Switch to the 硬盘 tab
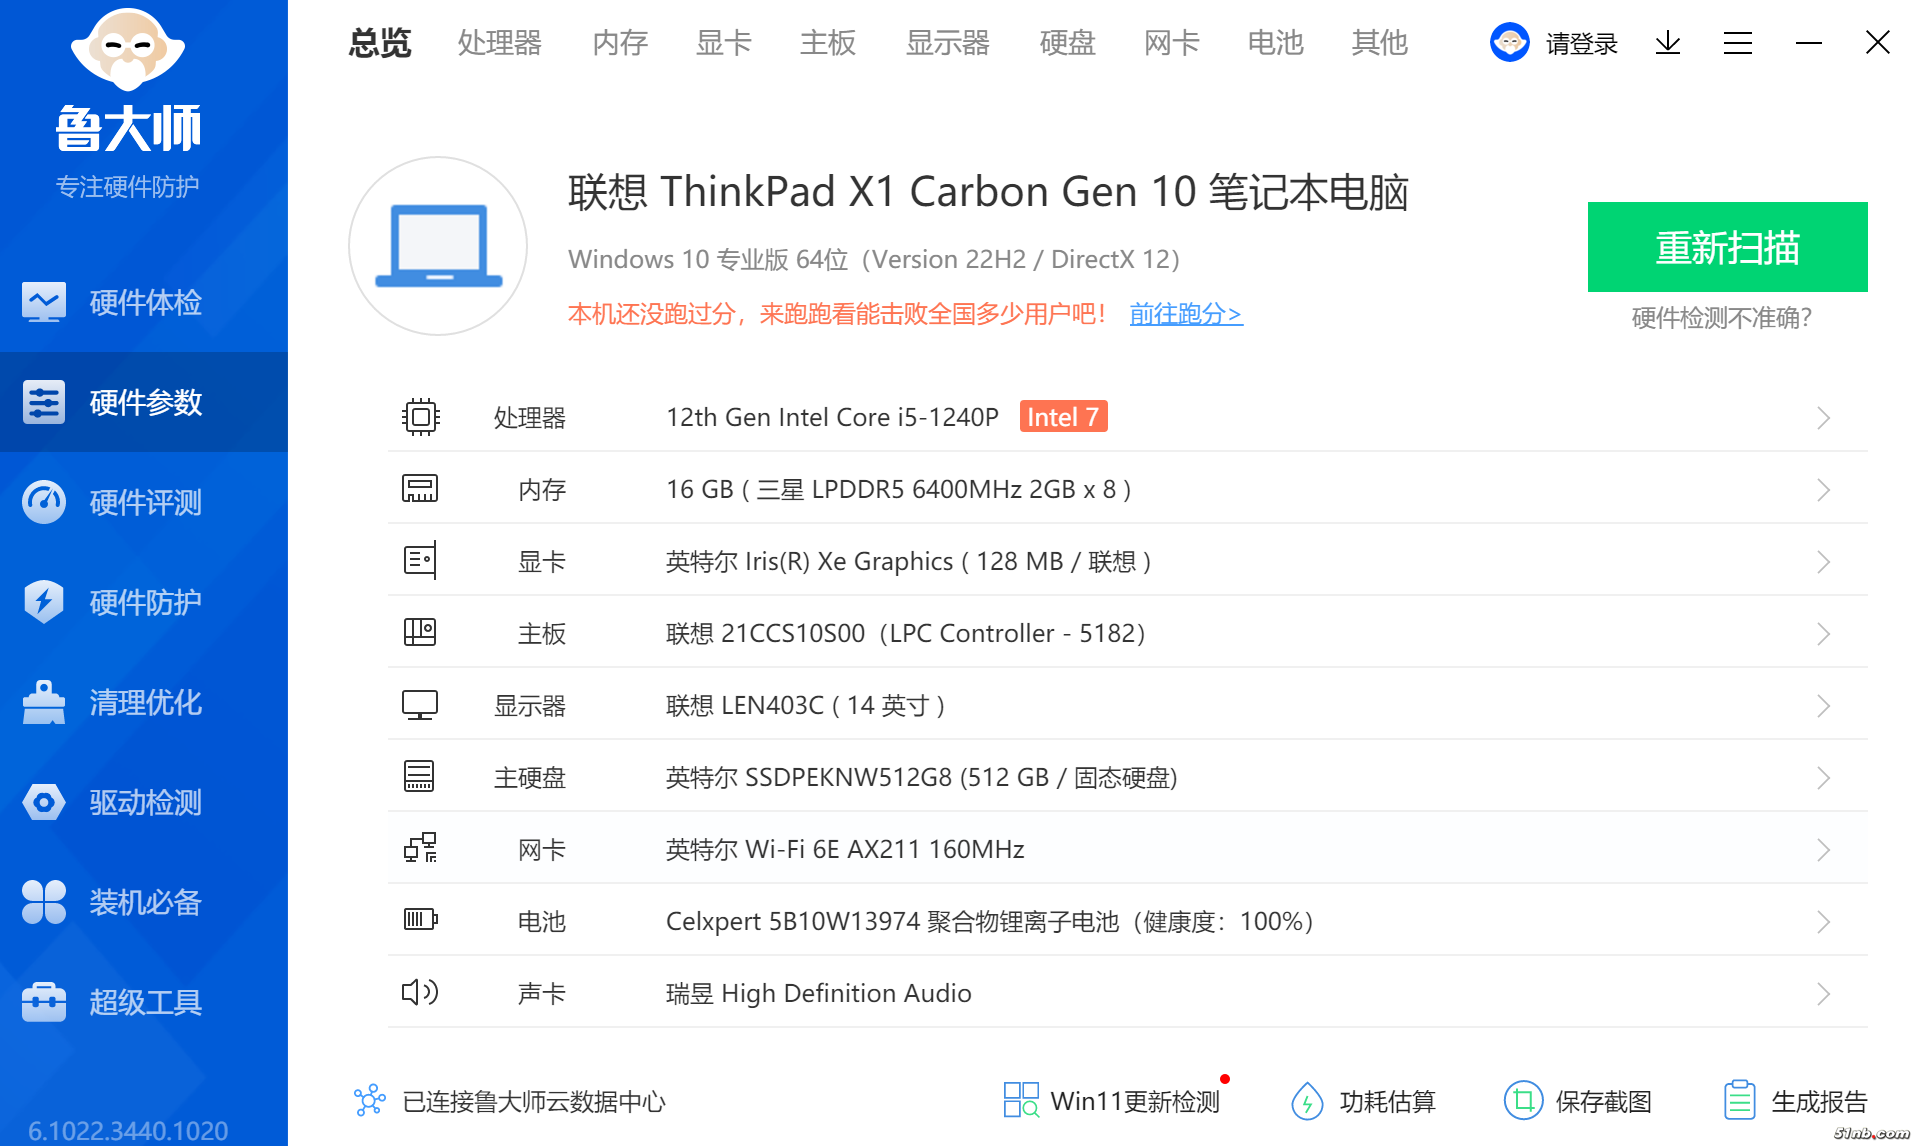The width and height of the screenshot is (1917, 1146). pyautogui.click(x=1067, y=43)
